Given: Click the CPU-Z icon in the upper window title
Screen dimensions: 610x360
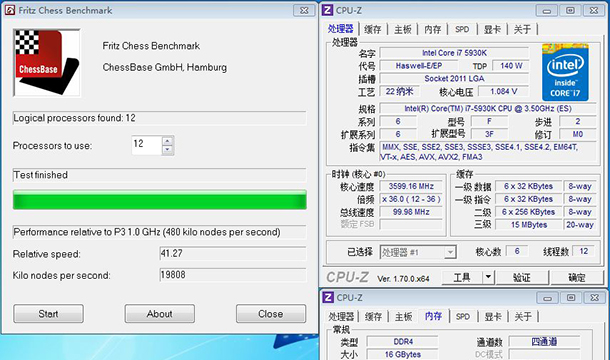Looking at the screenshot, I should point(328,10).
